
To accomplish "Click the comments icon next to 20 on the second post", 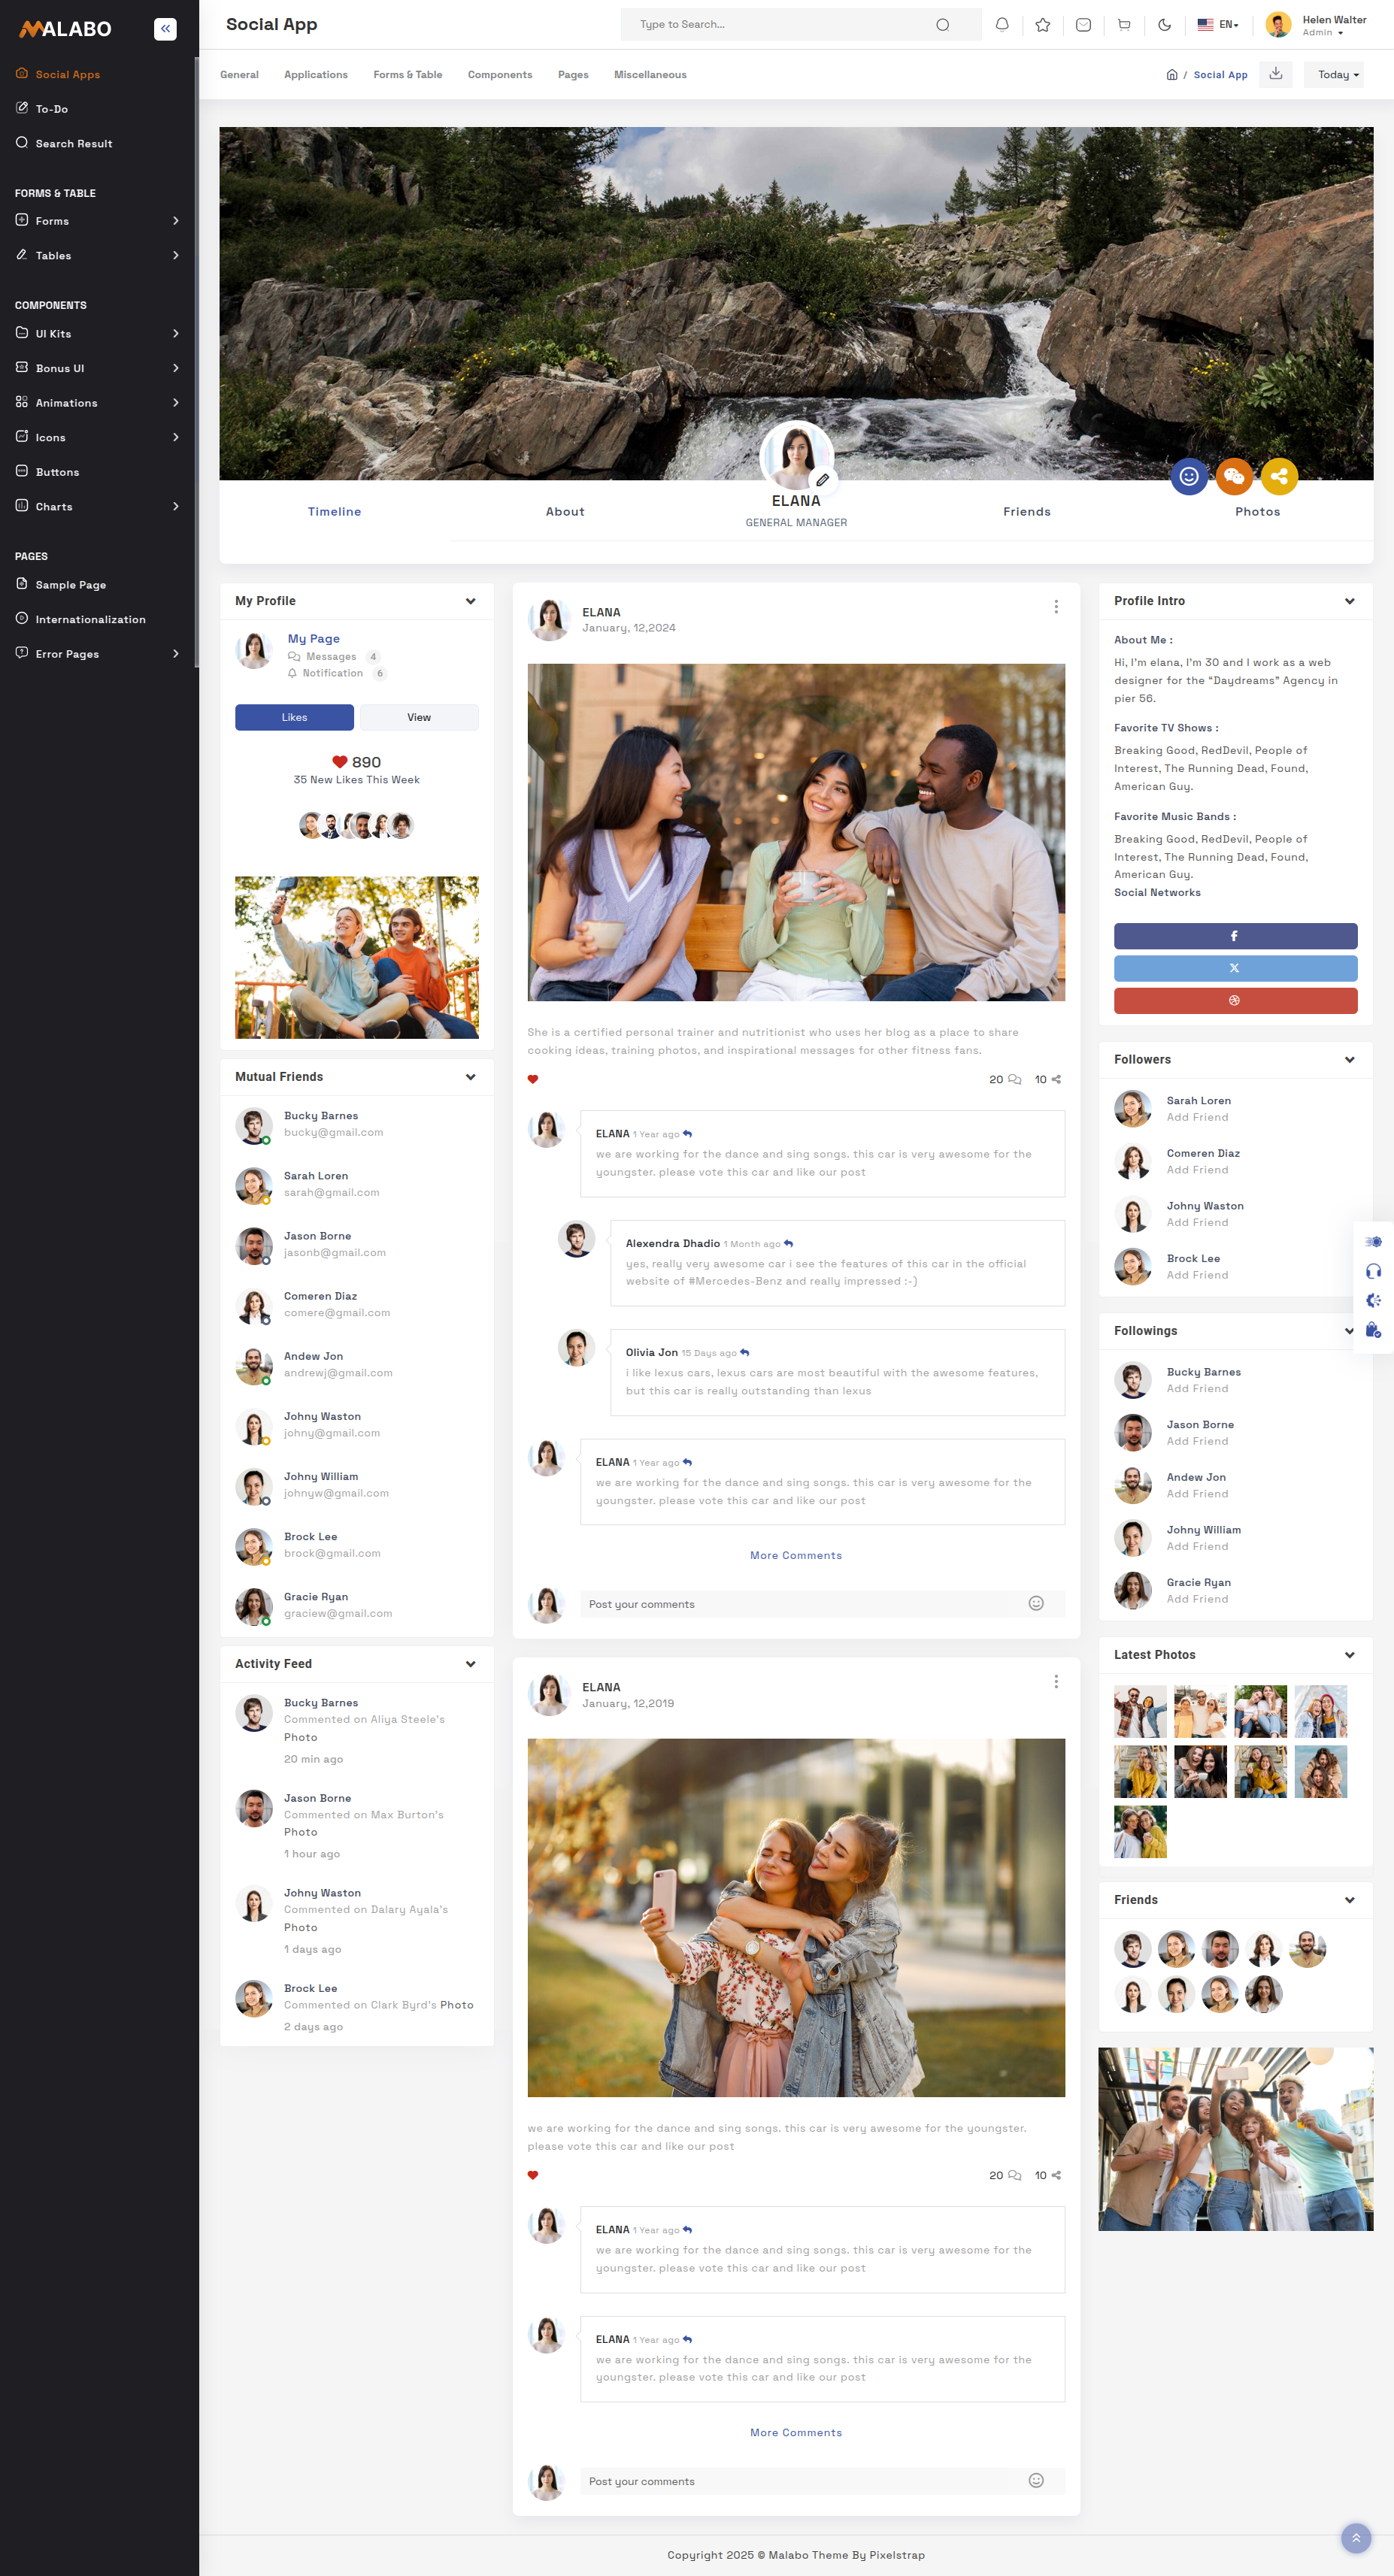I will tap(1015, 2175).
